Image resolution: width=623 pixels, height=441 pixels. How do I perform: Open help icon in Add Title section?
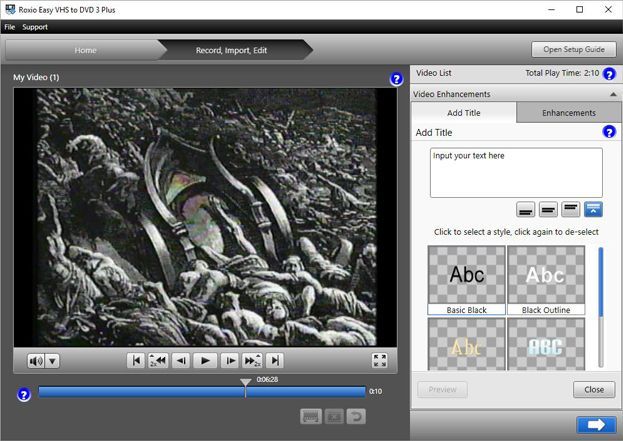(x=609, y=132)
